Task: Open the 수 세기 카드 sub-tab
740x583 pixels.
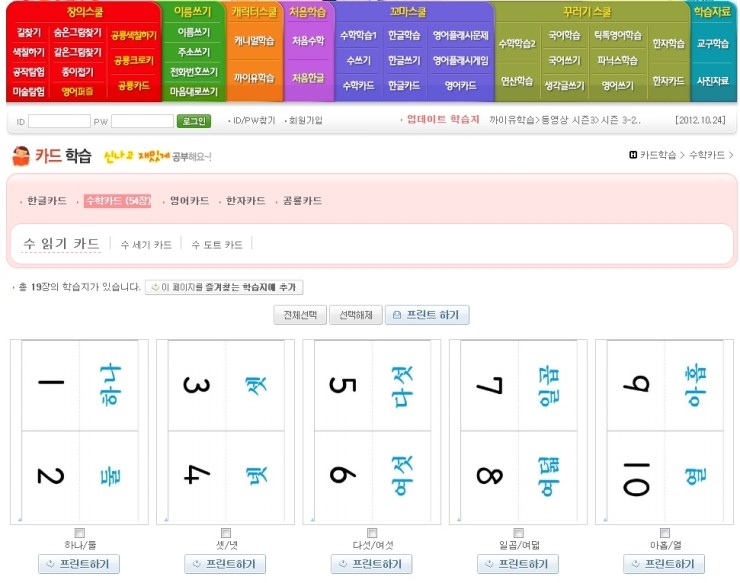Action: [x=145, y=244]
